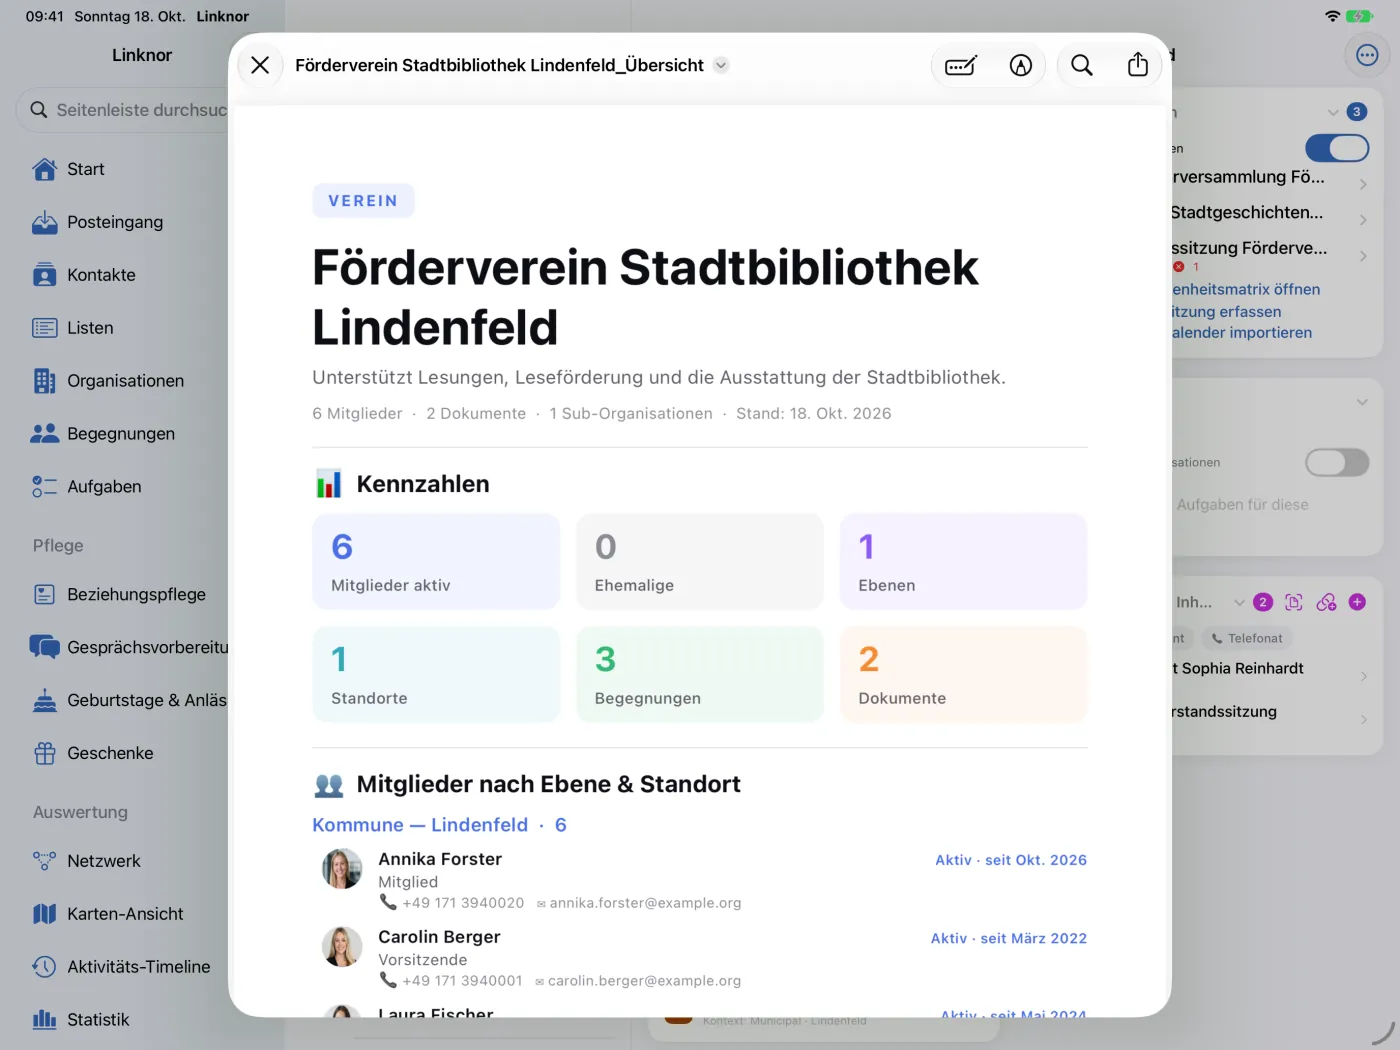Viewport: 1400px width, 1050px height.
Task: Click carolin.berger@example.org email address
Action: pos(645,981)
